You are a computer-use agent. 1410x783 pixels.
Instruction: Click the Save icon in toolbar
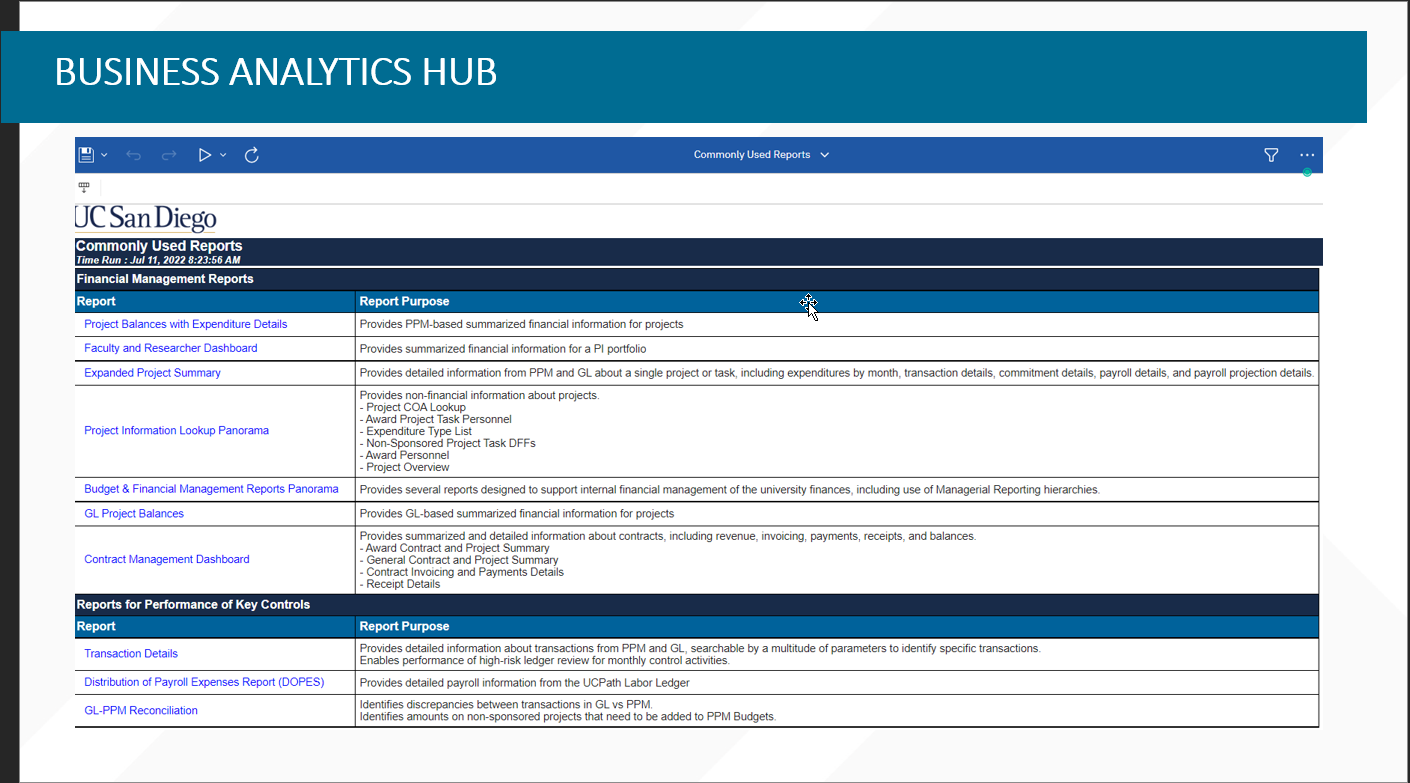(x=86, y=155)
